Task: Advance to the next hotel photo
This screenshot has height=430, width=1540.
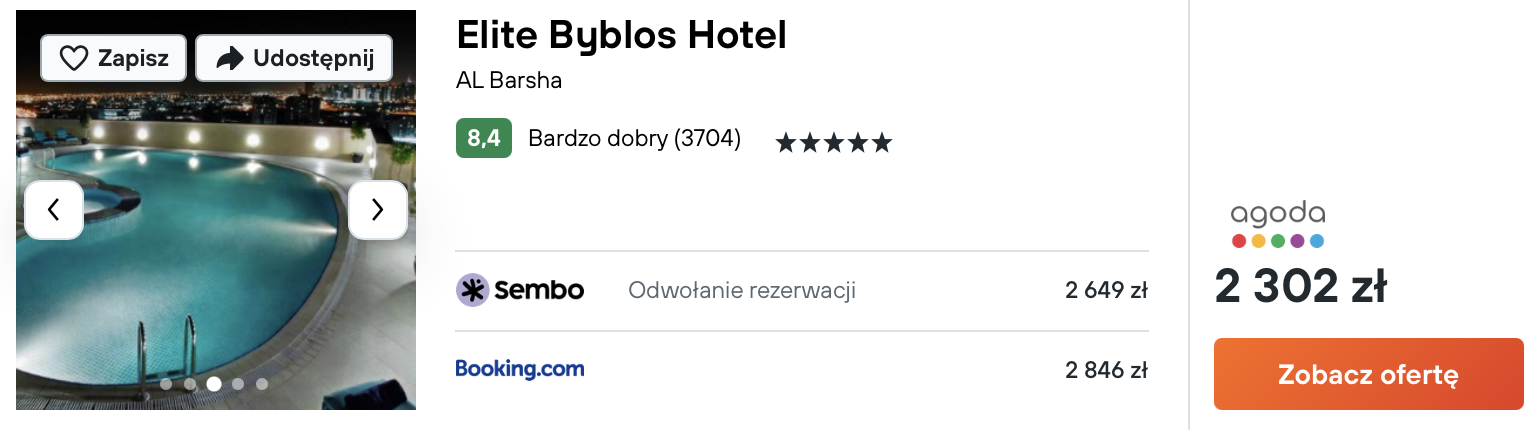Action: click(x=377, y=210)
